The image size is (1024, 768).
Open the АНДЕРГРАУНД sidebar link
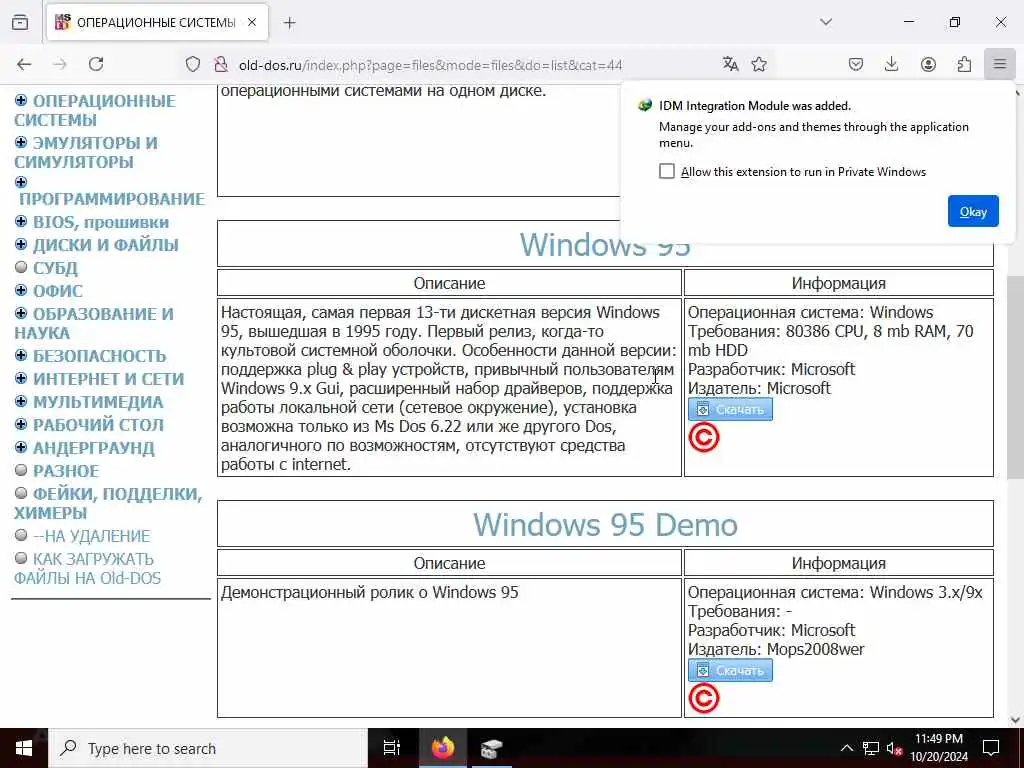(94, 448)
